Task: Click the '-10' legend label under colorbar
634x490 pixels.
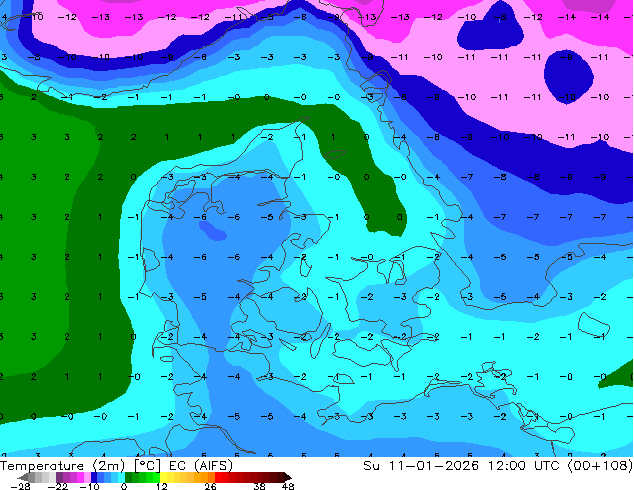Action: coord(89,486)
